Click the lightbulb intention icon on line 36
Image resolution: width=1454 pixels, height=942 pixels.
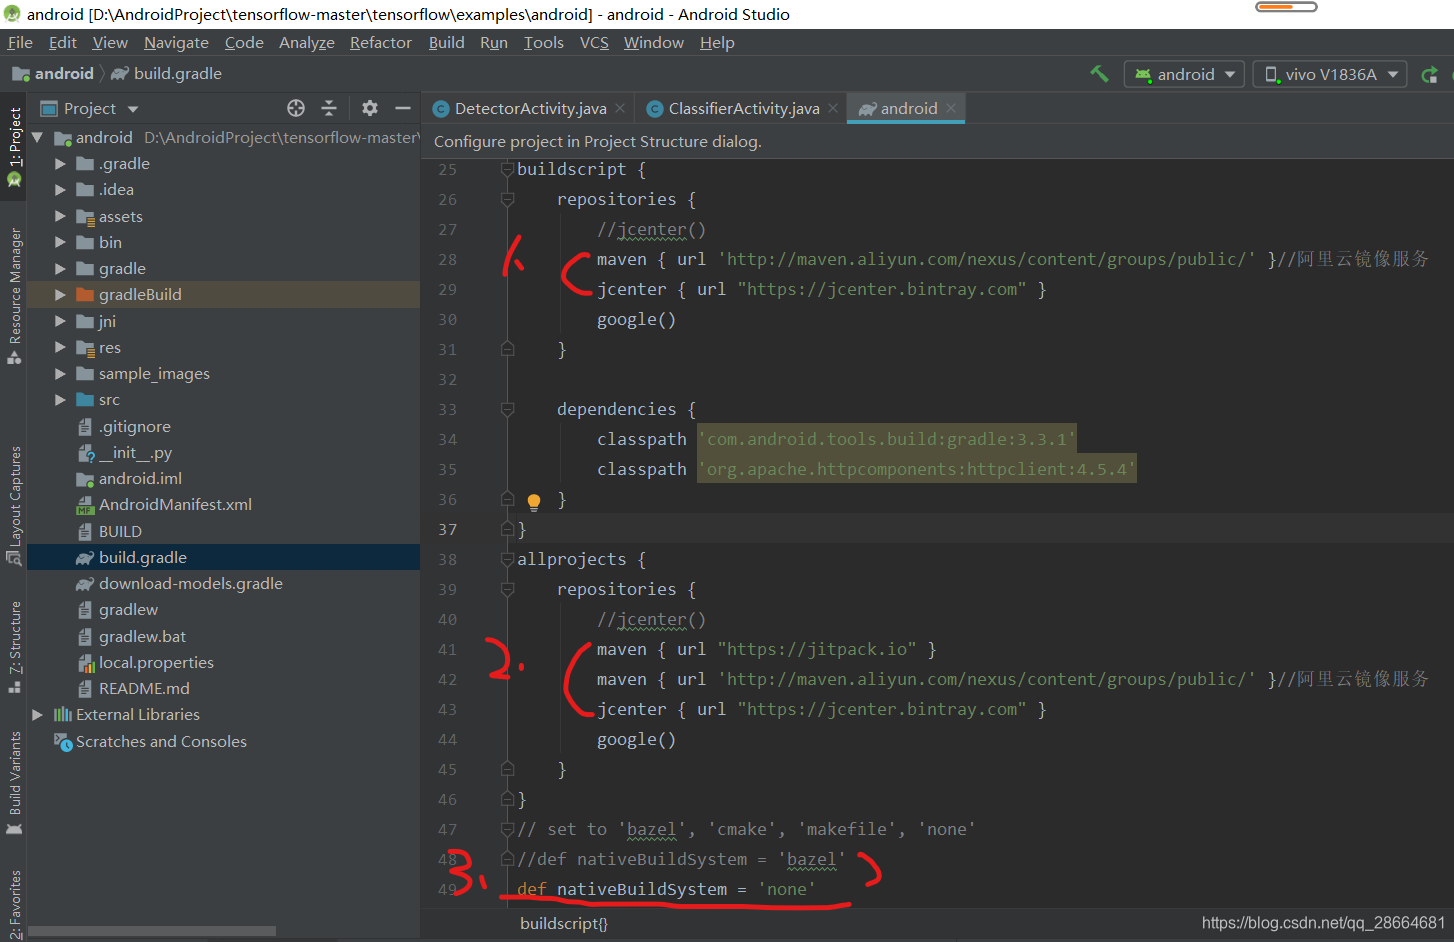pos(534,501)
